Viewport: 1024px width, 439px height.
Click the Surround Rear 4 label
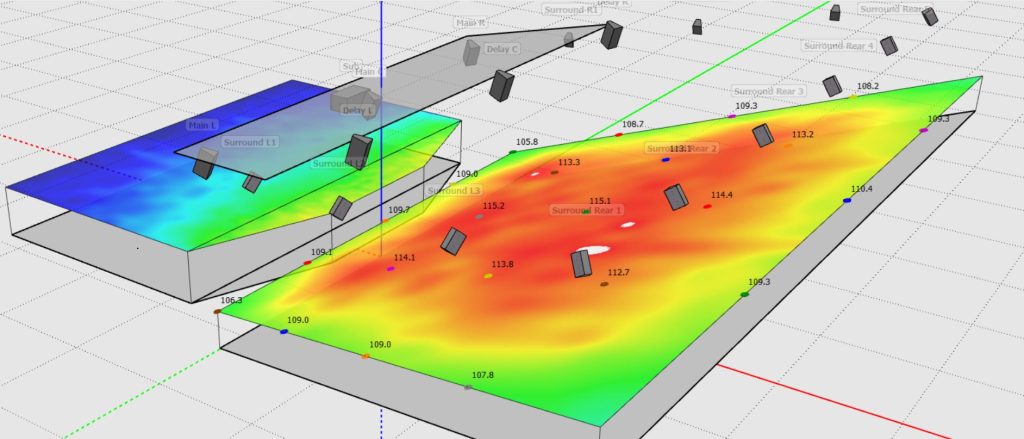coord(839,46)
